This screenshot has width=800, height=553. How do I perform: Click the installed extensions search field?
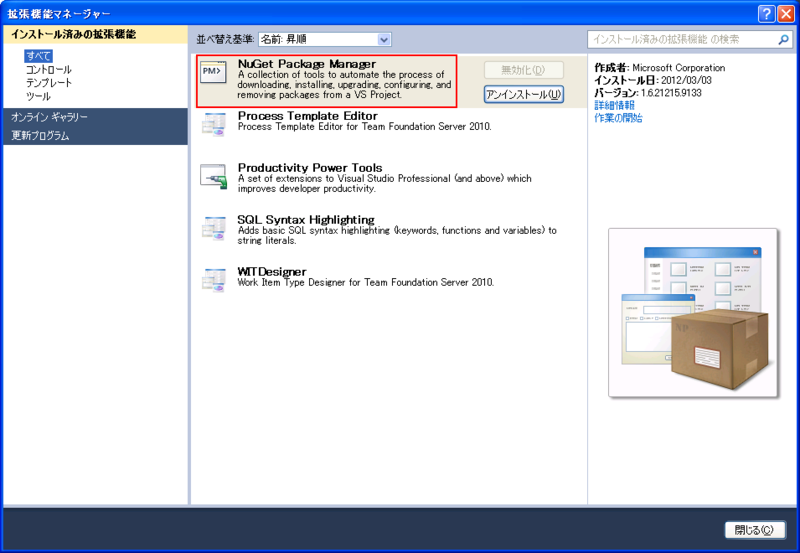pyautogui.click(x=690, y=39)
